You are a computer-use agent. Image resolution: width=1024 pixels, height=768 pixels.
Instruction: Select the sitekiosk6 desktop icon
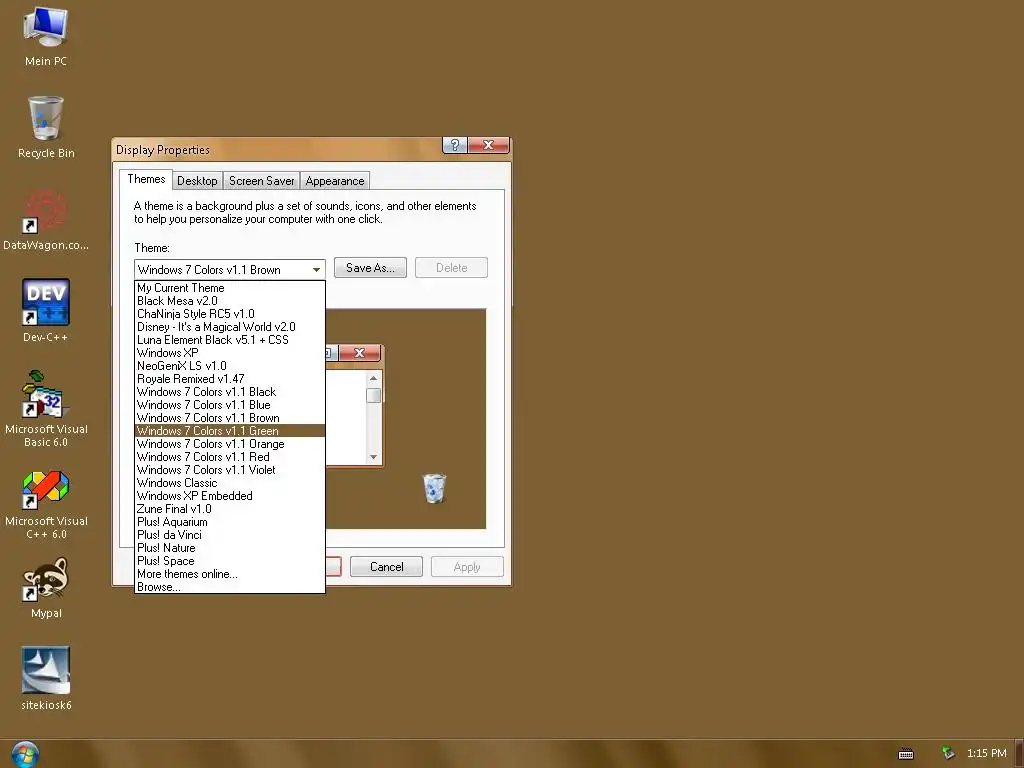tap(46, 679)
